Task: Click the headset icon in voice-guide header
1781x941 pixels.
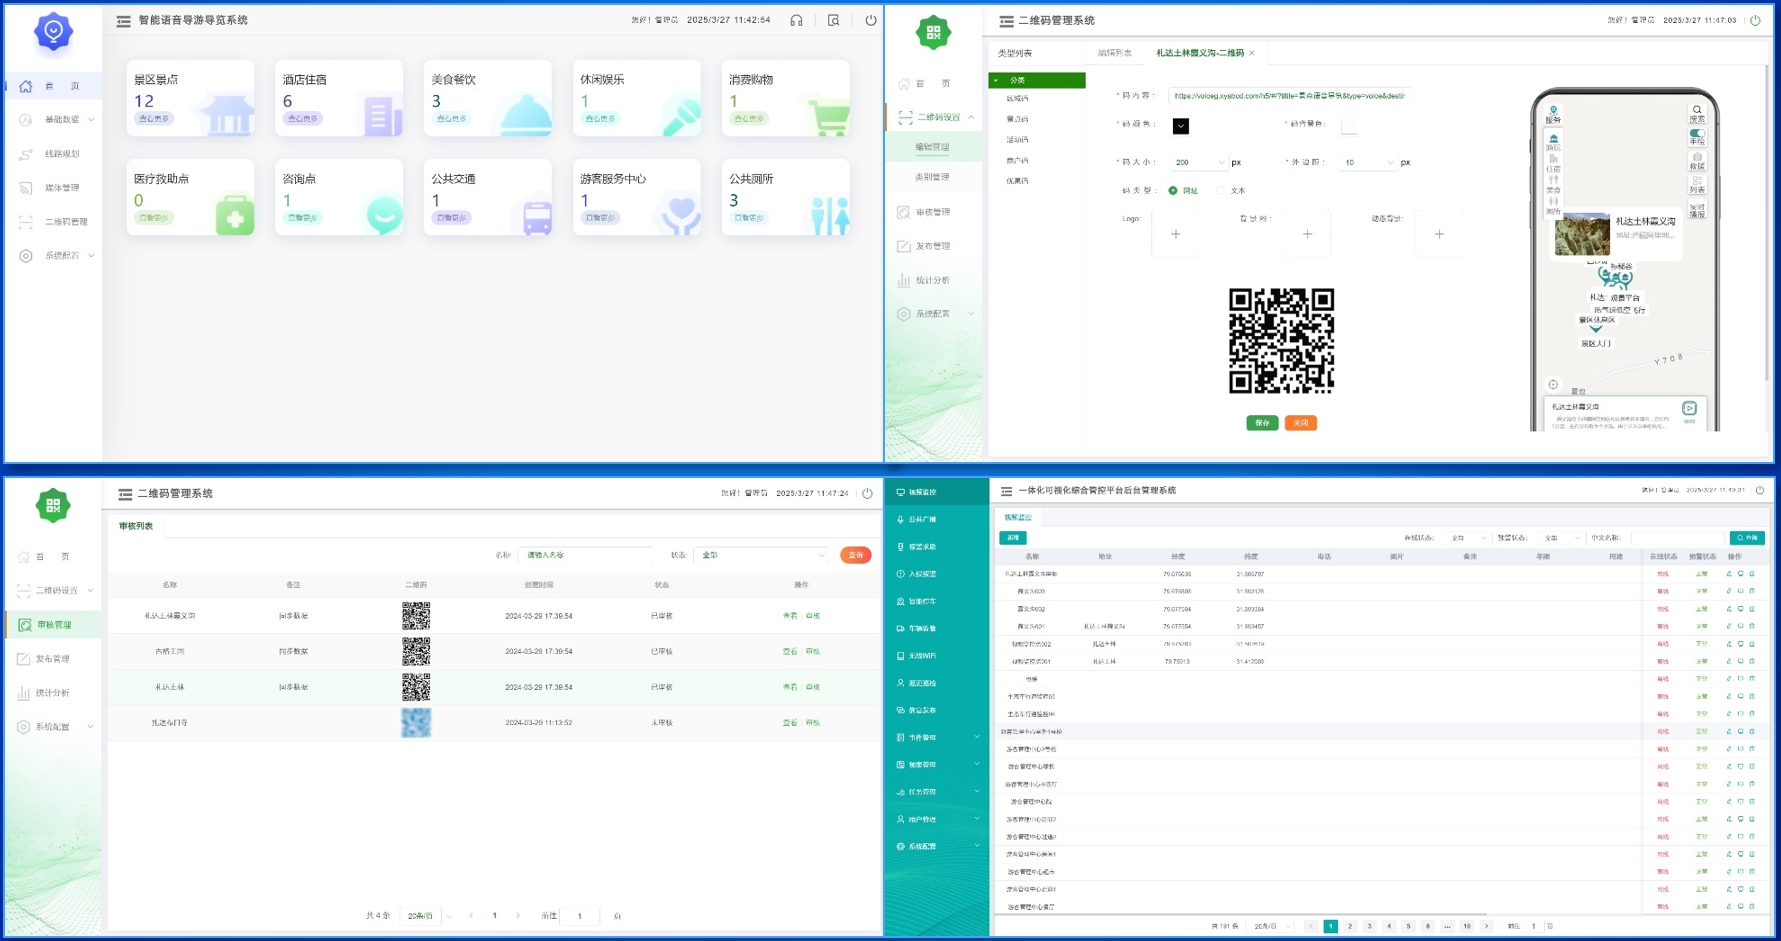Action: (796, 20)
